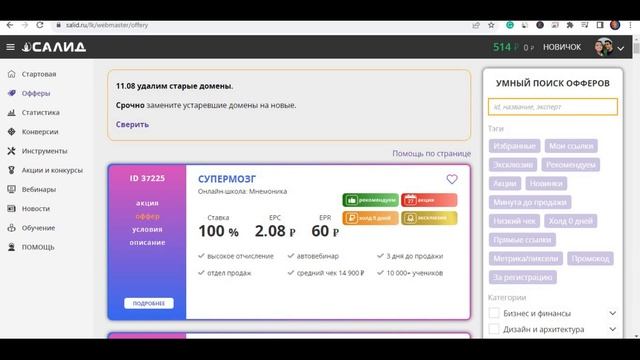Click the НОВИЧОК status label
Image resolution: width=640 pixels, height=360 pixels.
[562, 47]
